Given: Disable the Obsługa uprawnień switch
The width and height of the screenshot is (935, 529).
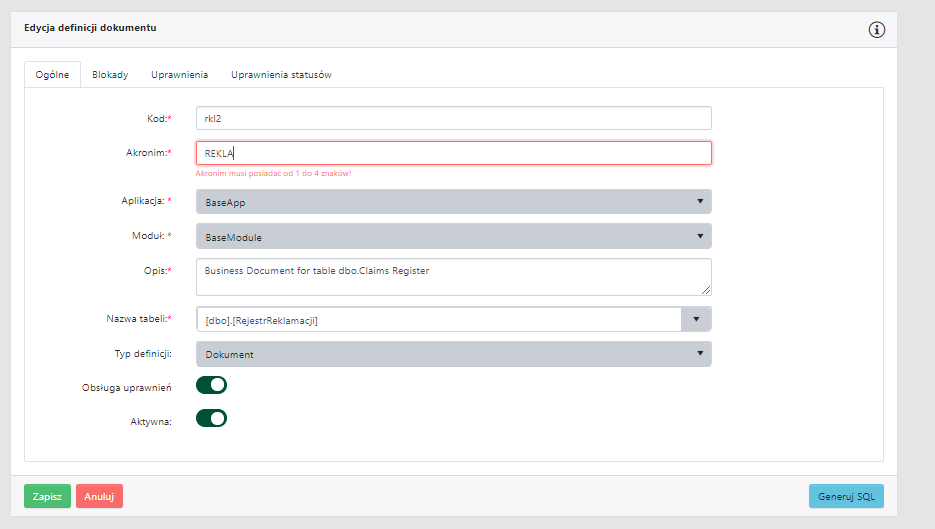Looking at the screenshot, I should click(x=211, y=385).
